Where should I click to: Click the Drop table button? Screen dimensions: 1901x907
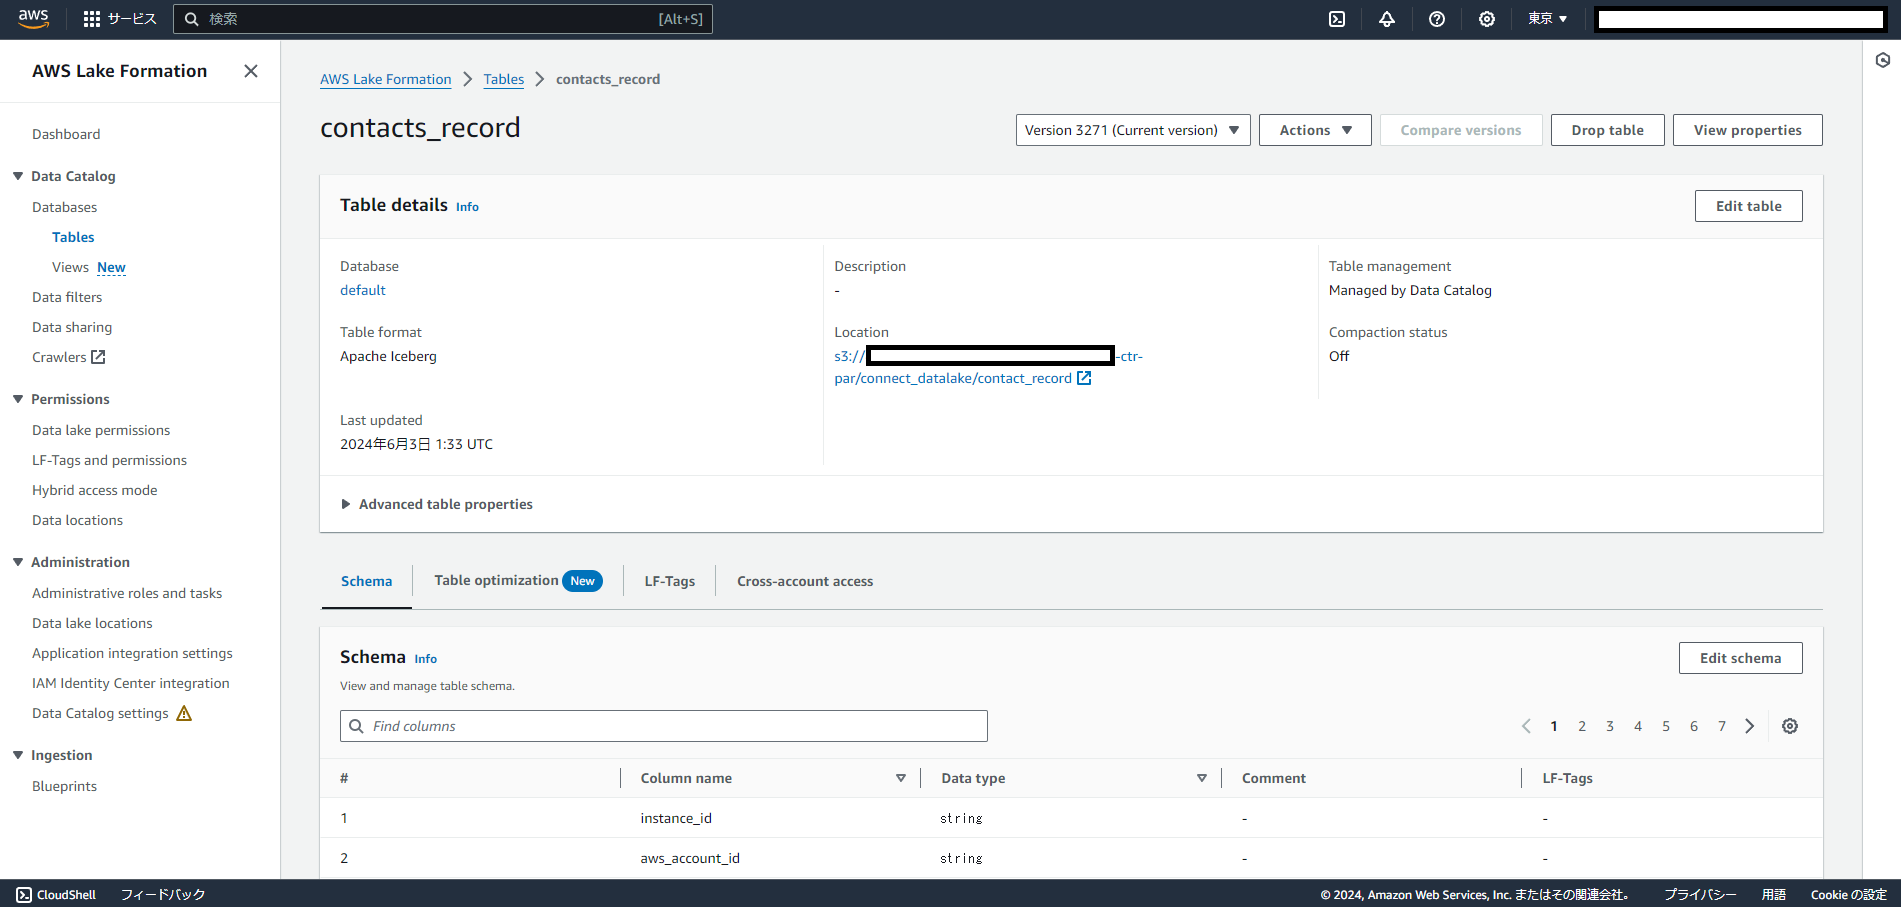1607,130
